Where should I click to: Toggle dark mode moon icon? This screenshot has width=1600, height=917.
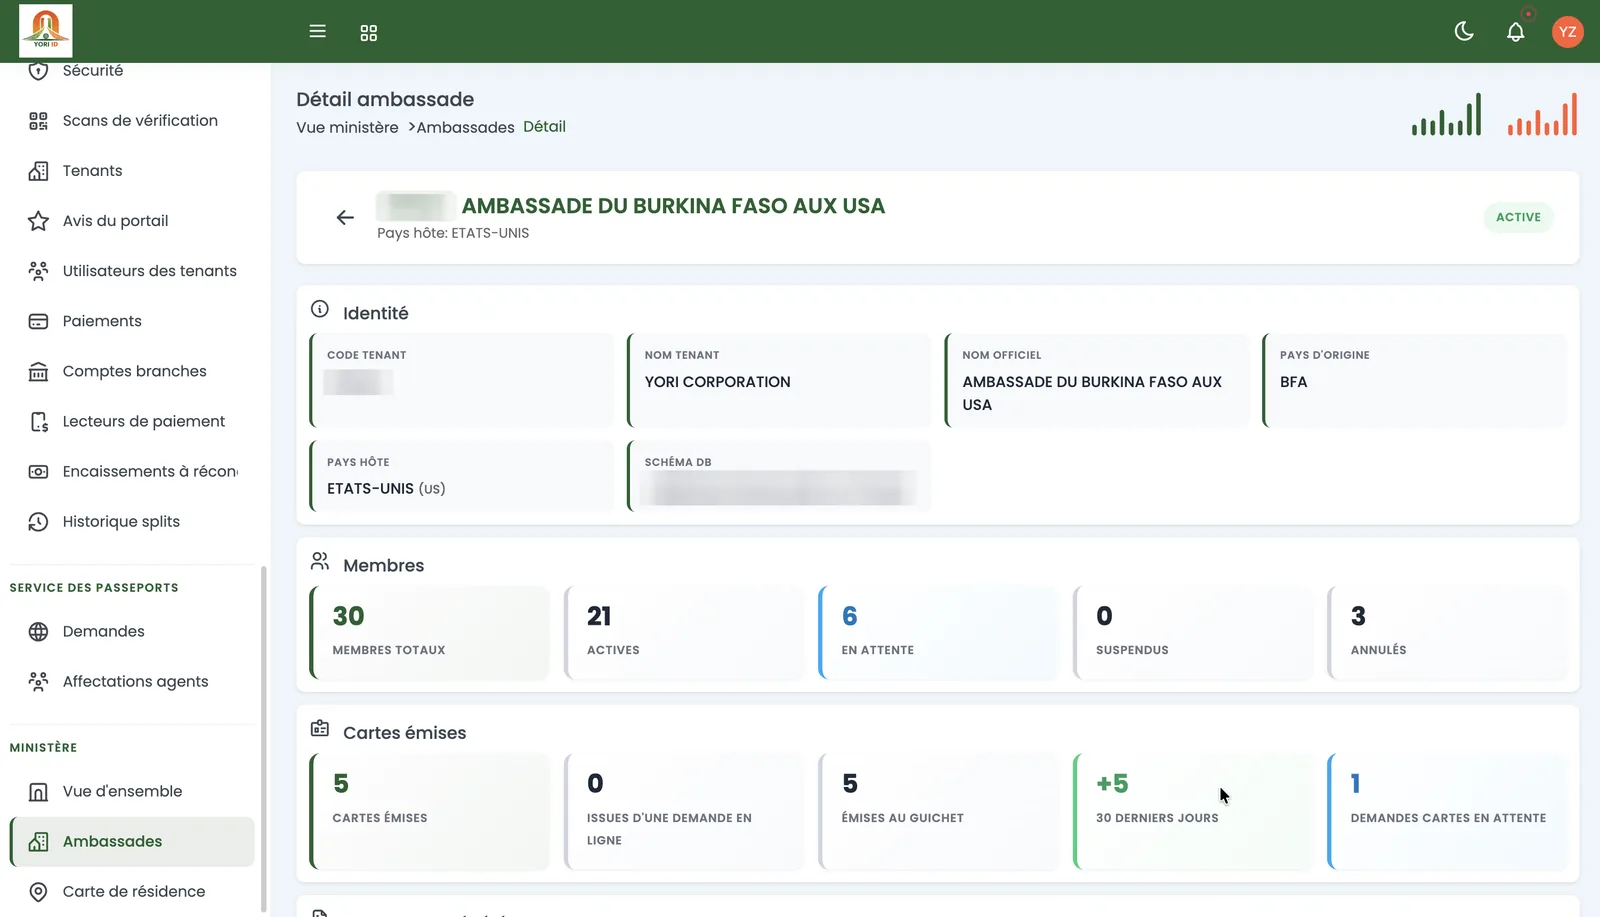[x=1464, y=31]
